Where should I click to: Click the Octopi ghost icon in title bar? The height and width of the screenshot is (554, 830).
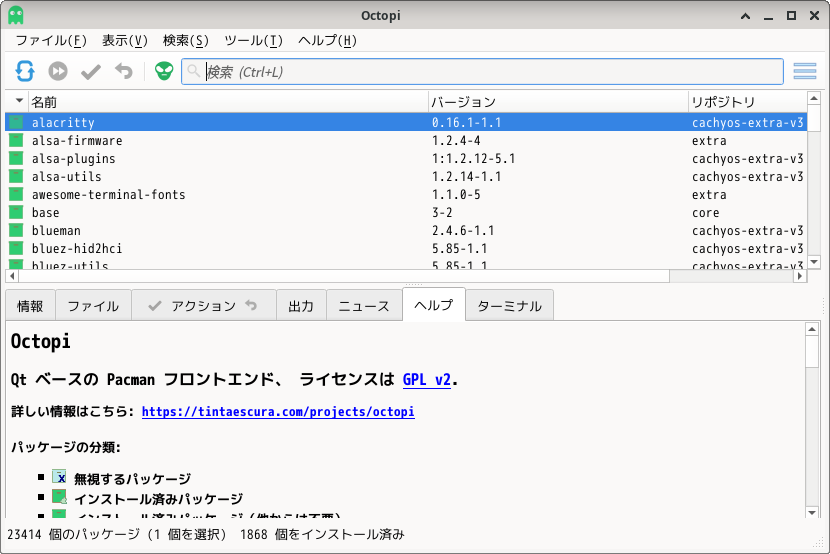(16, 15)
